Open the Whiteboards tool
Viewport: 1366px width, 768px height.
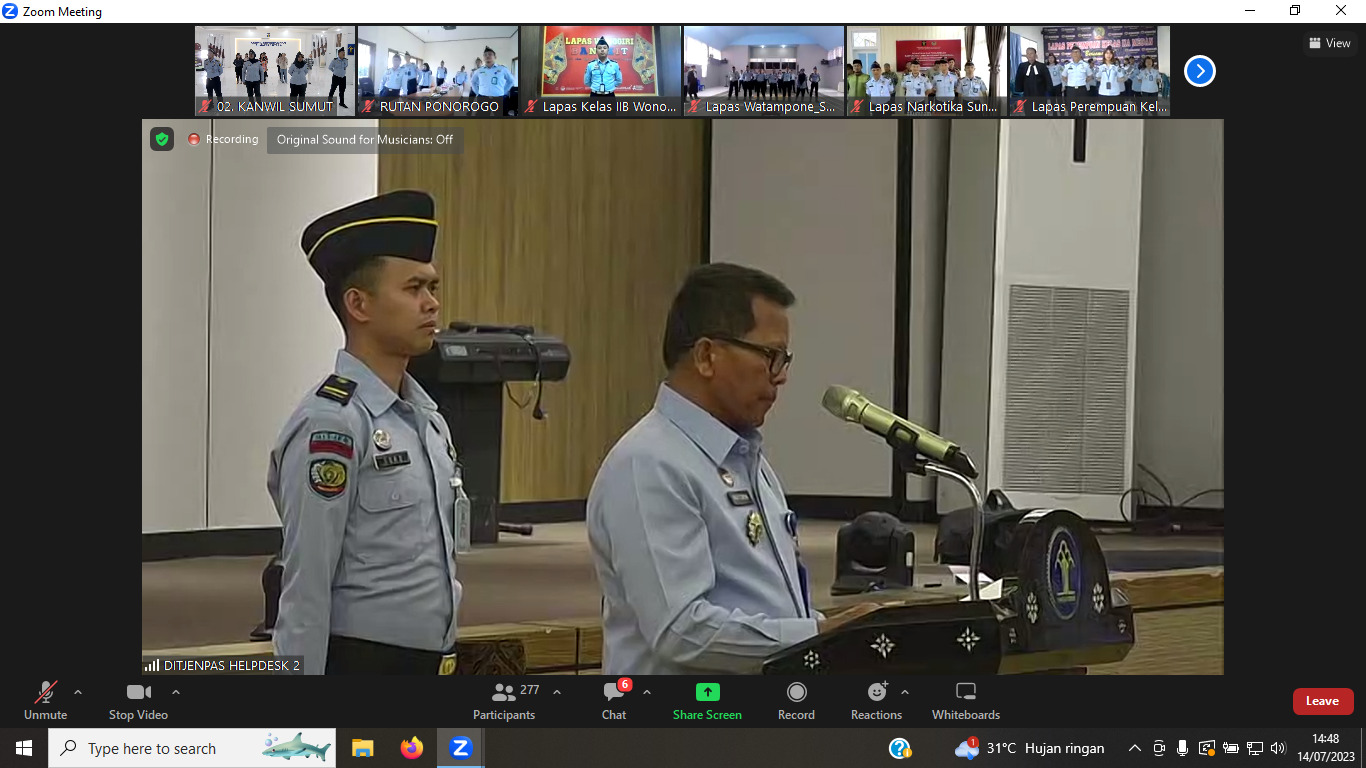click(965, 692)
